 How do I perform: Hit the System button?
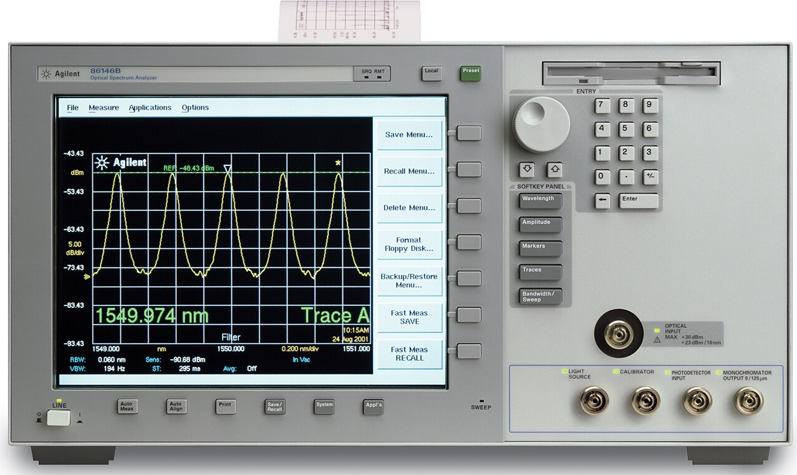point(324,406)
